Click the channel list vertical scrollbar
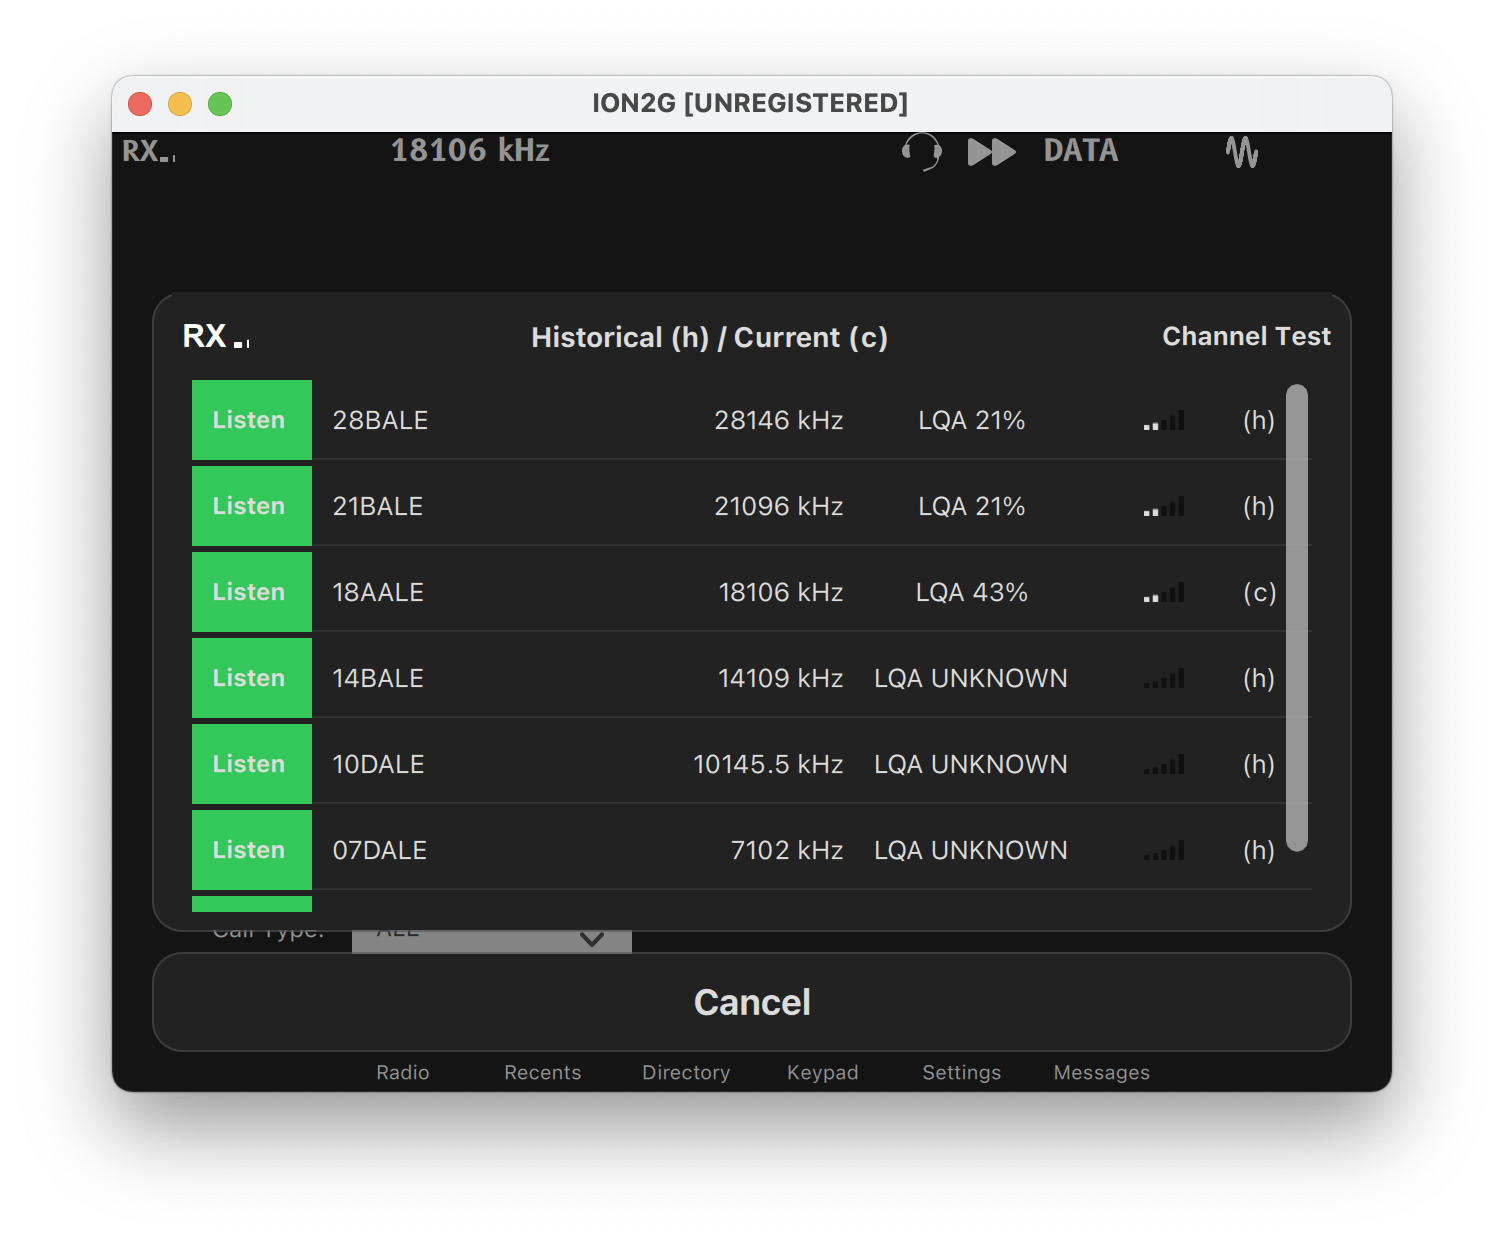This screenshot has height=1240, width=1504. pyautogui.click(x=1297, y=618)
